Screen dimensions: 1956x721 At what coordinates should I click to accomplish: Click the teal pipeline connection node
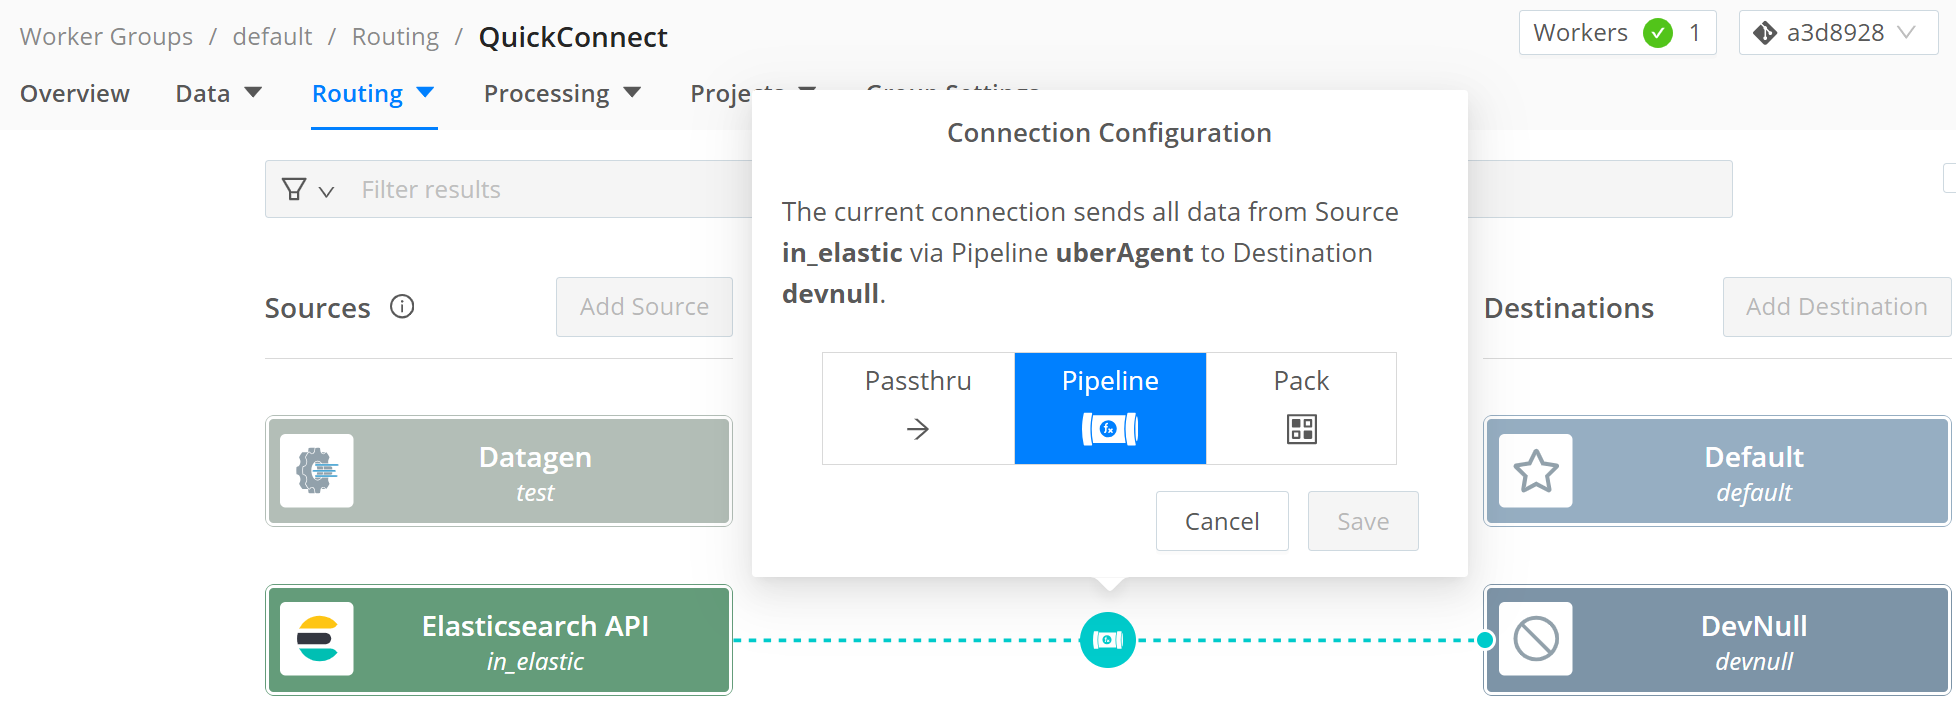pos(1108,640)
